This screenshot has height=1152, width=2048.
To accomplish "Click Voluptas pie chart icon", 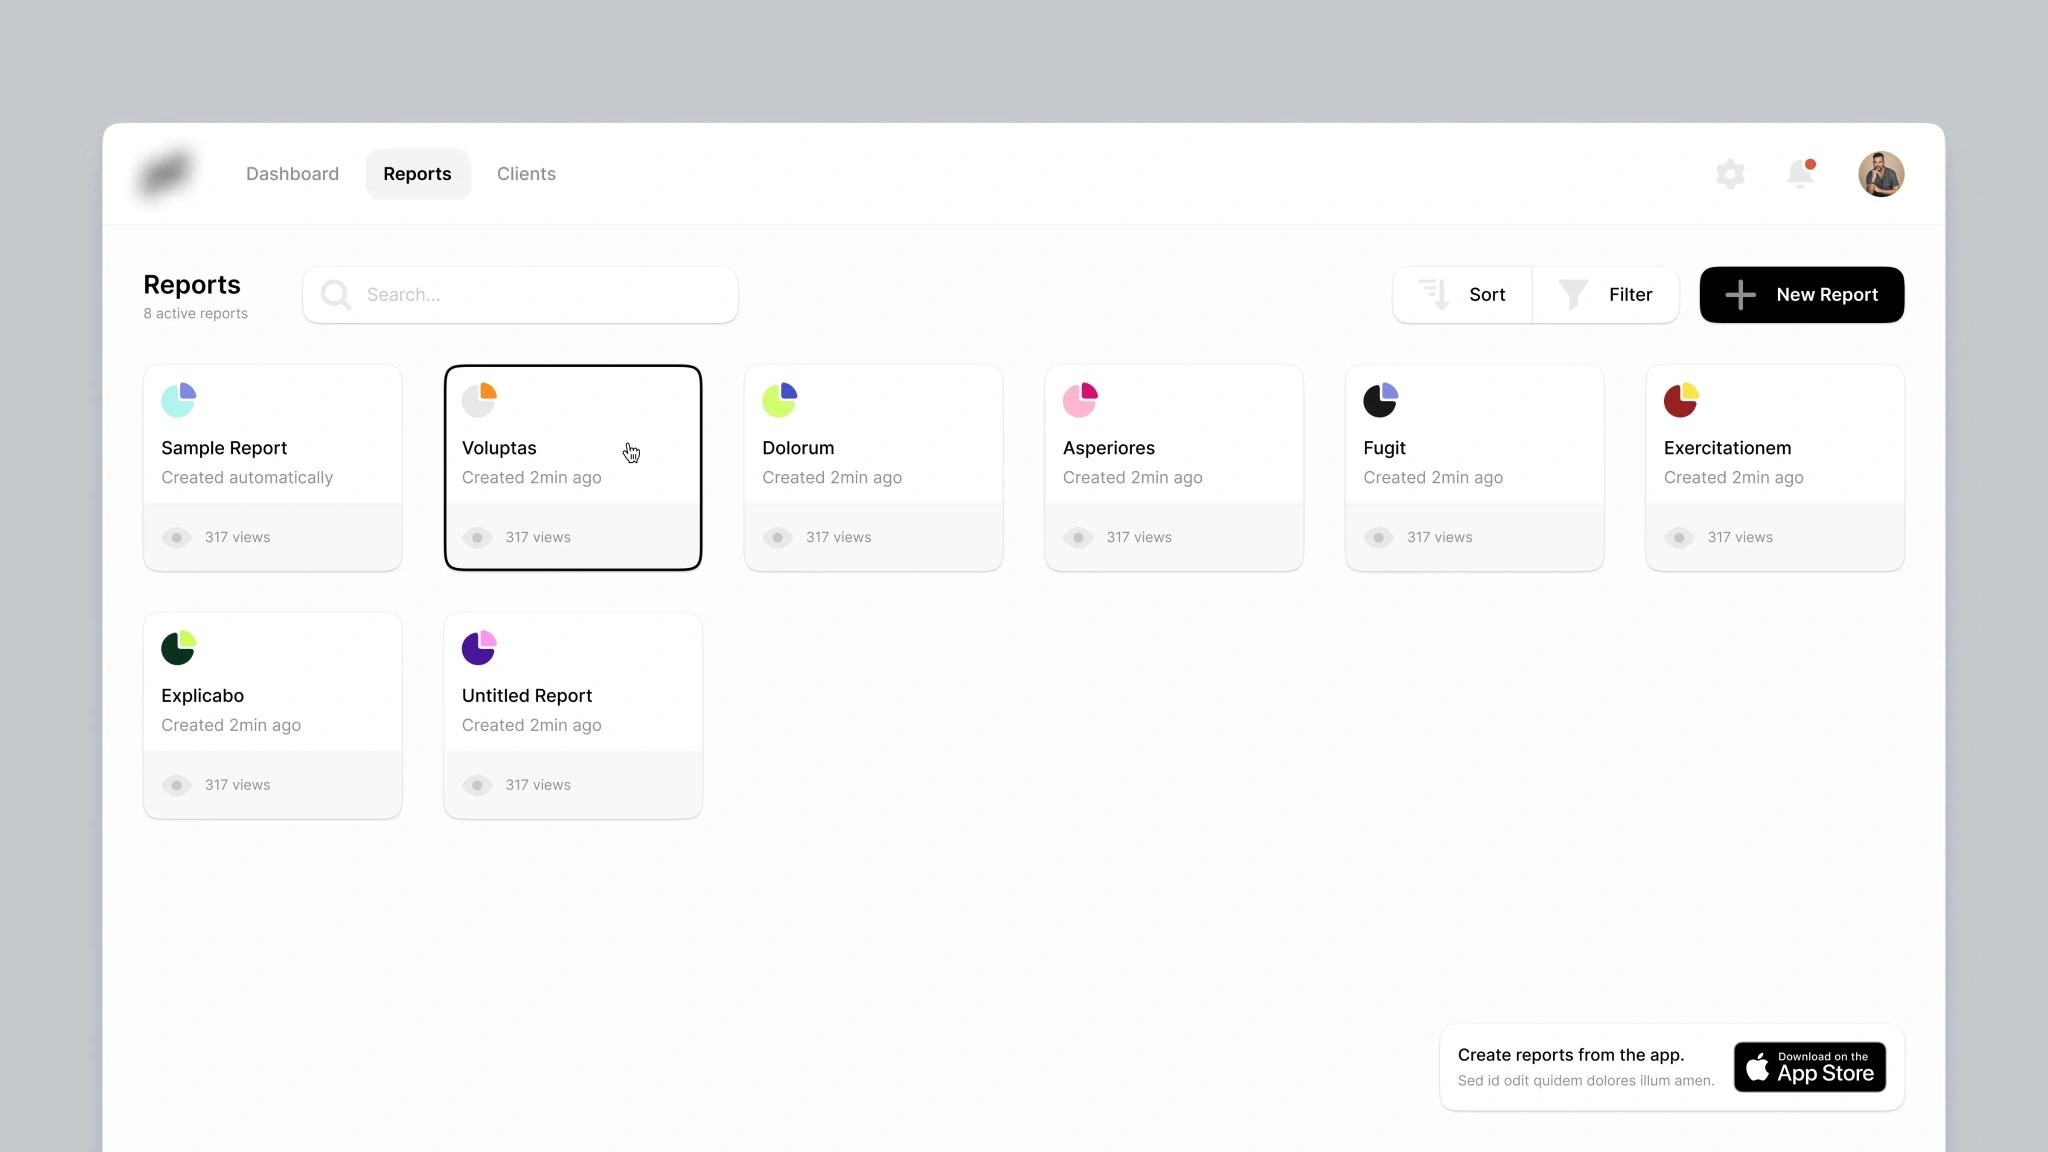I will (x=479, y=400).
